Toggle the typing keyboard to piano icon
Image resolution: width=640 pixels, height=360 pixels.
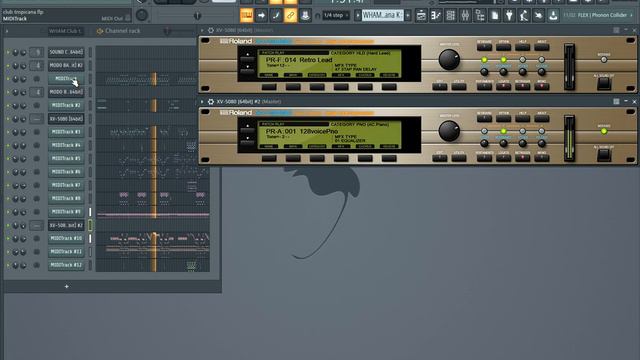247,16
